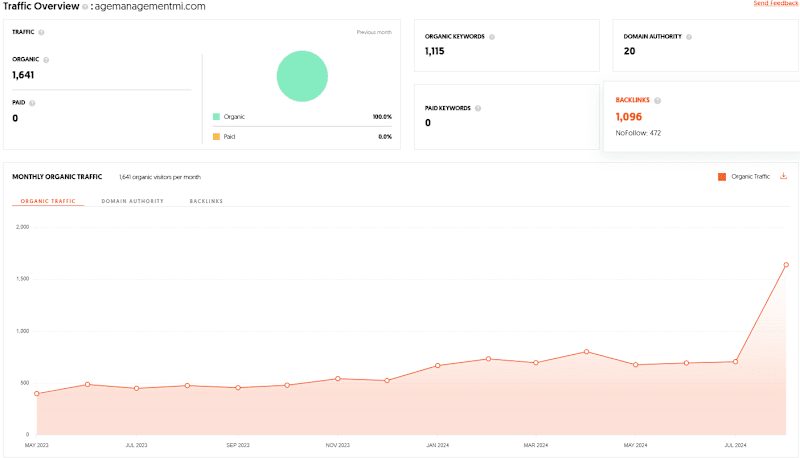Image resolution: width=800 pixels, height=458 pixels.
Task: Click the 1,115 organic keywords value
Action: tap(435, 51)
